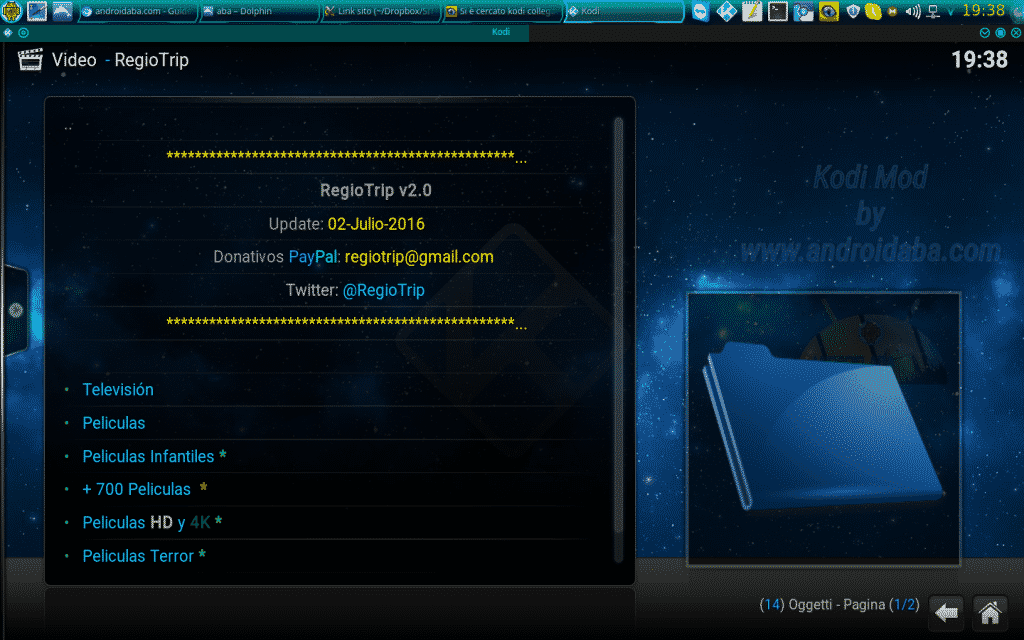
Task: Open the Android application launcher menu
Action: [11, 11]
